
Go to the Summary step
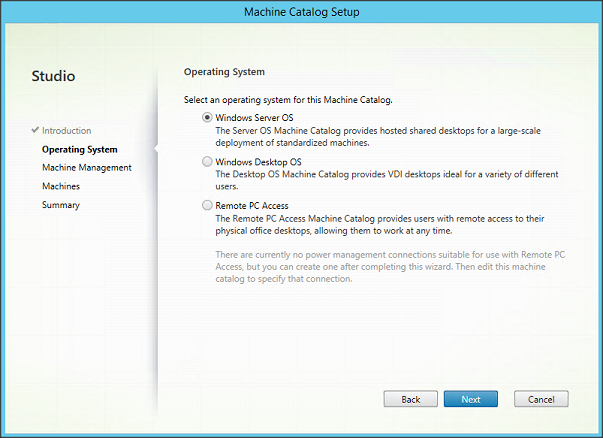point(61,205)
